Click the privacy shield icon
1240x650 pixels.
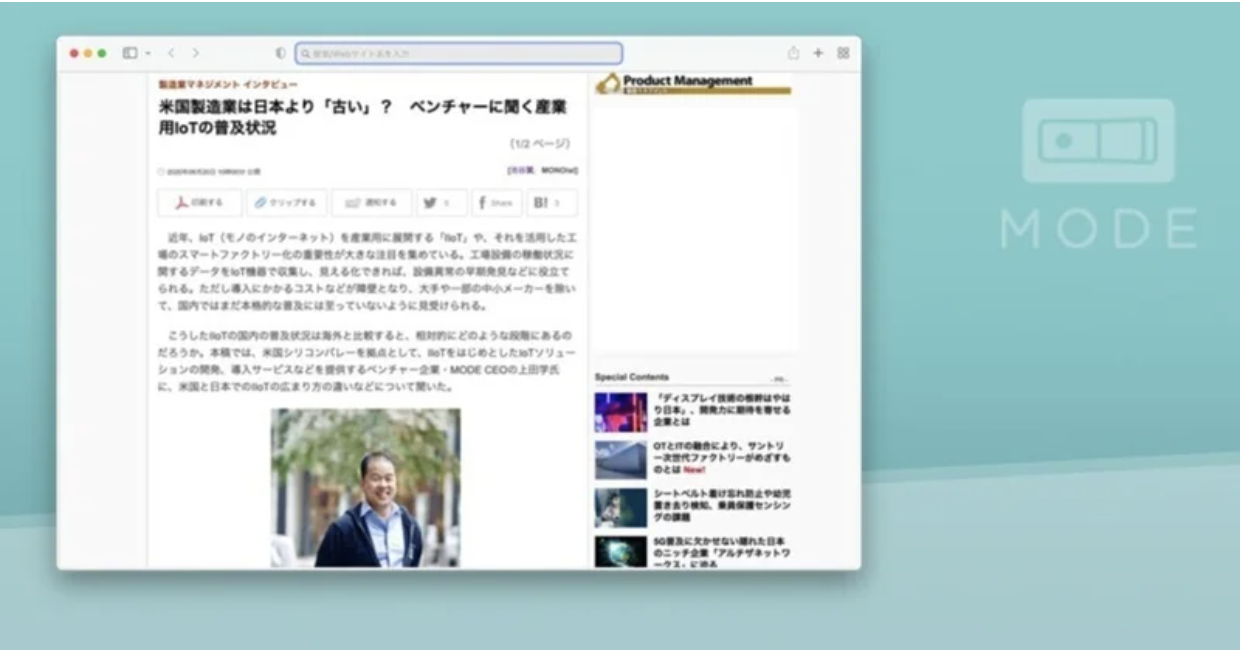point(280,53)
